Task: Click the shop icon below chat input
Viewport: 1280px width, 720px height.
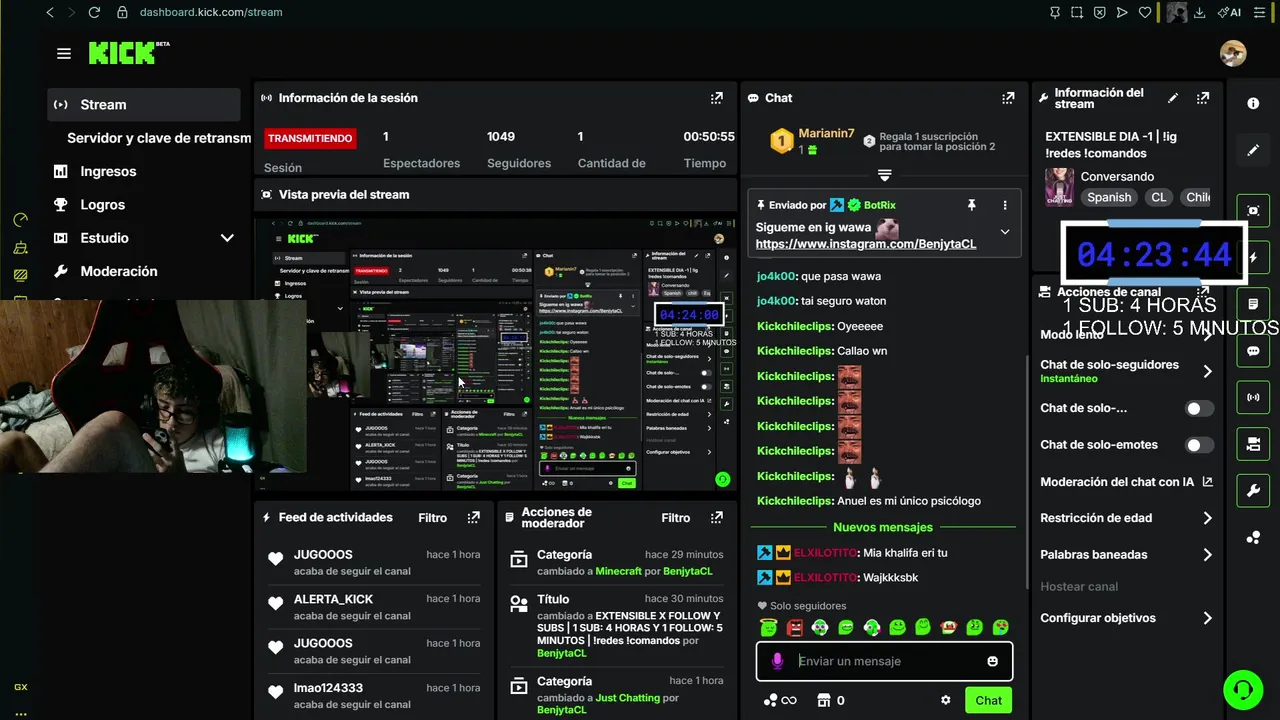Action: [x=824, y=700]
